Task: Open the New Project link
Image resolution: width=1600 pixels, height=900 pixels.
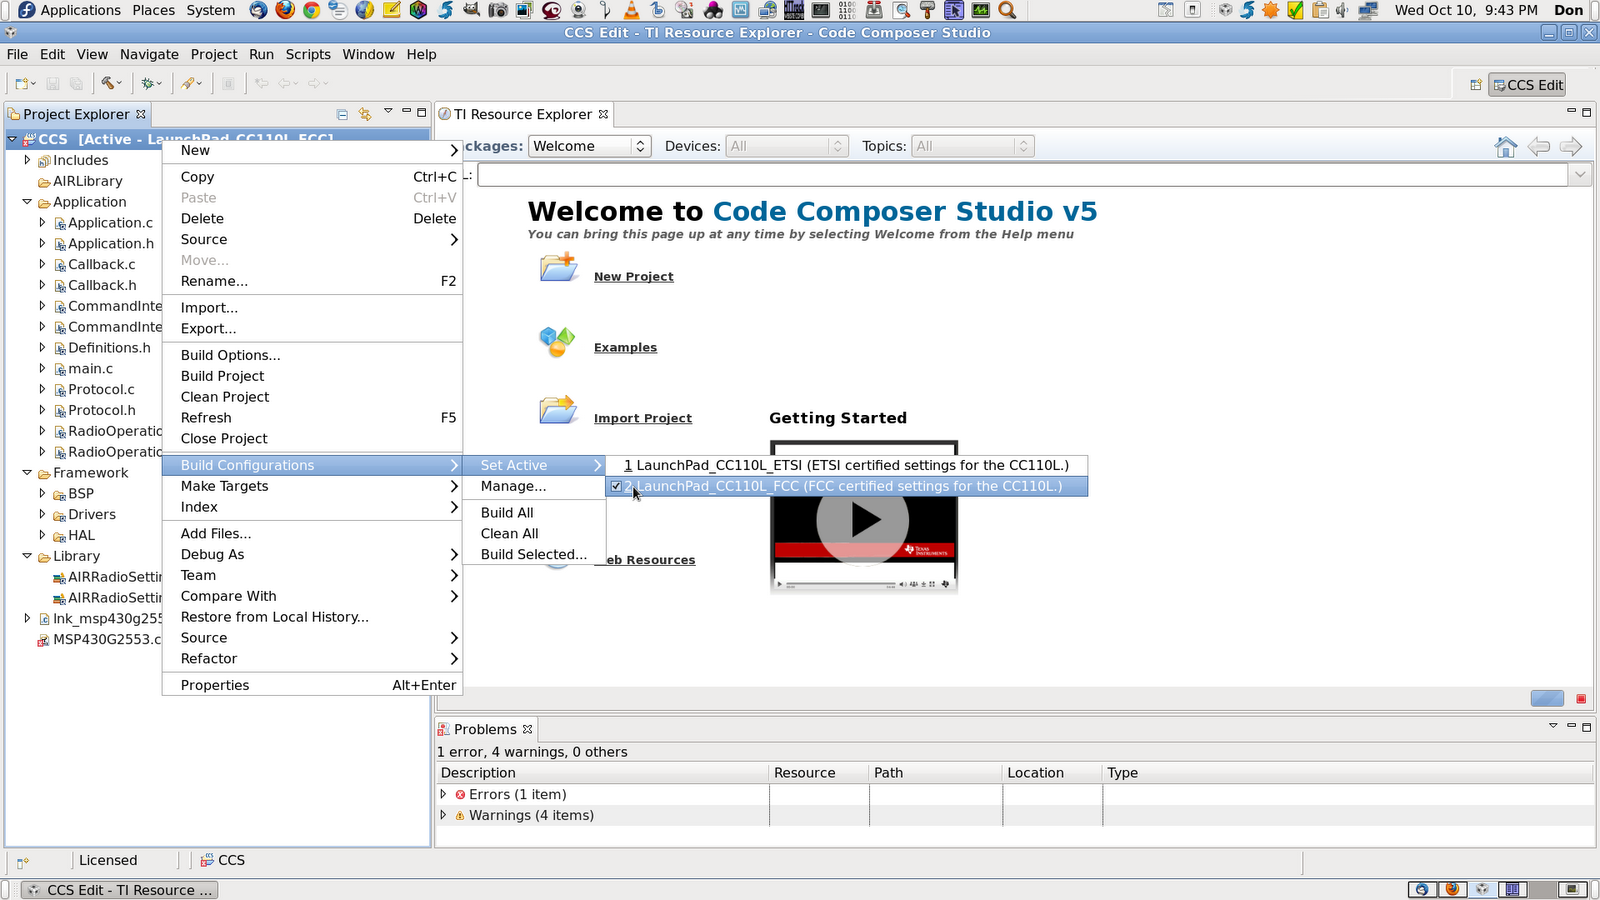Action: pos(634,277)
